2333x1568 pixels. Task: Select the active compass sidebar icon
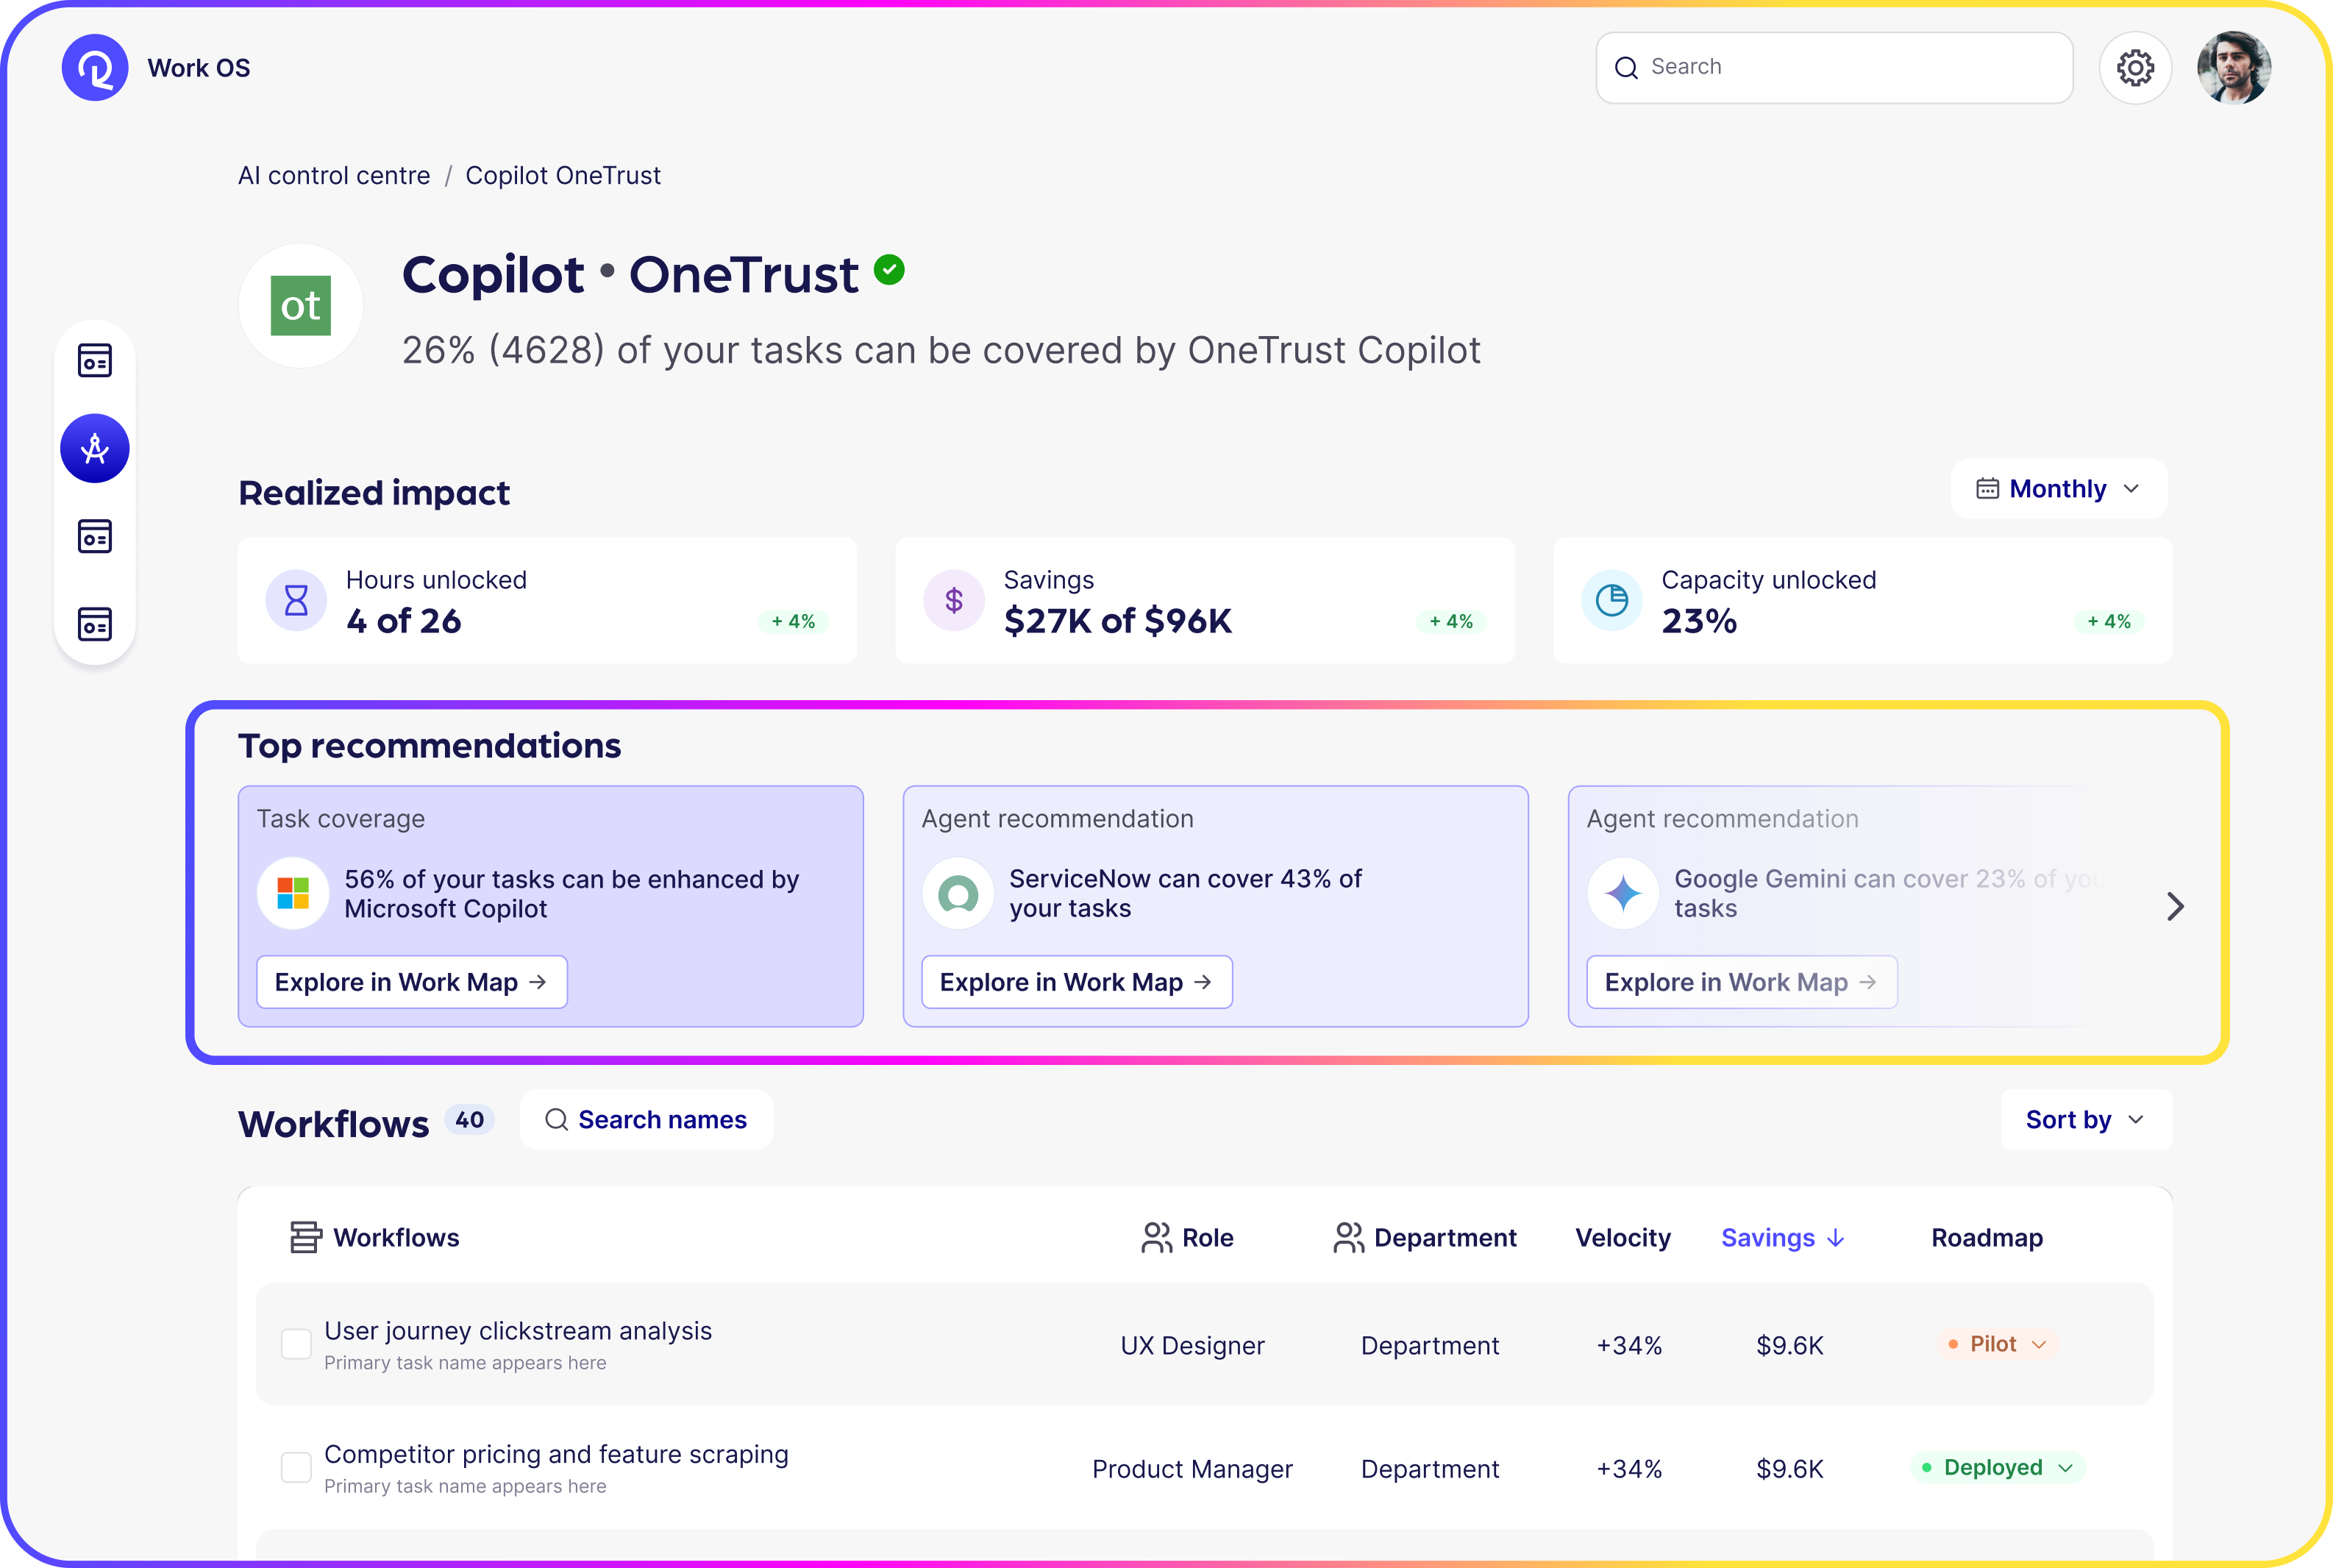point(95,448)
